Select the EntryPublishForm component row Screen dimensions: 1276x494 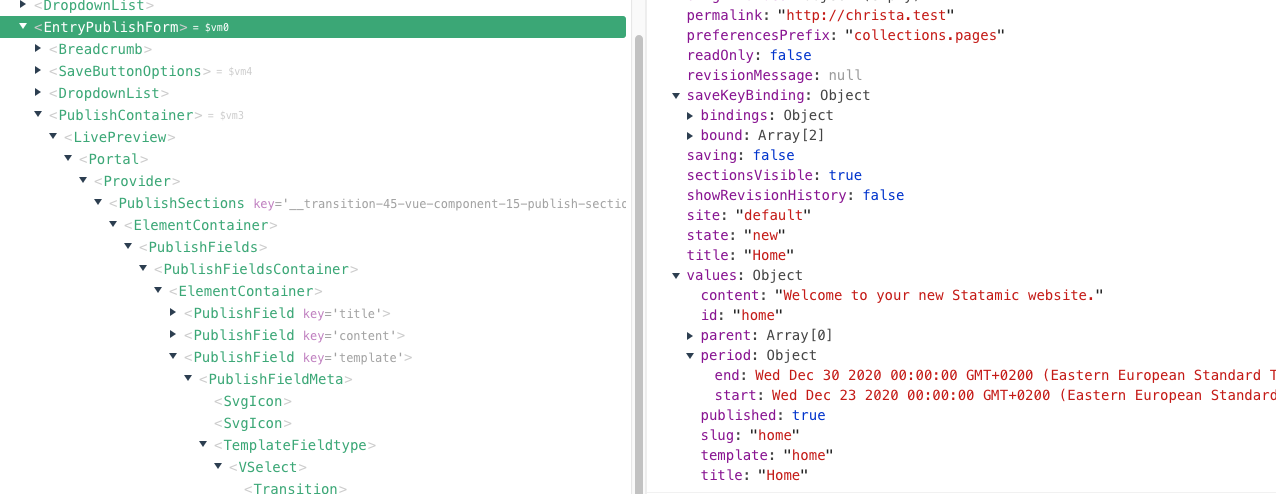tap(313, 27)
